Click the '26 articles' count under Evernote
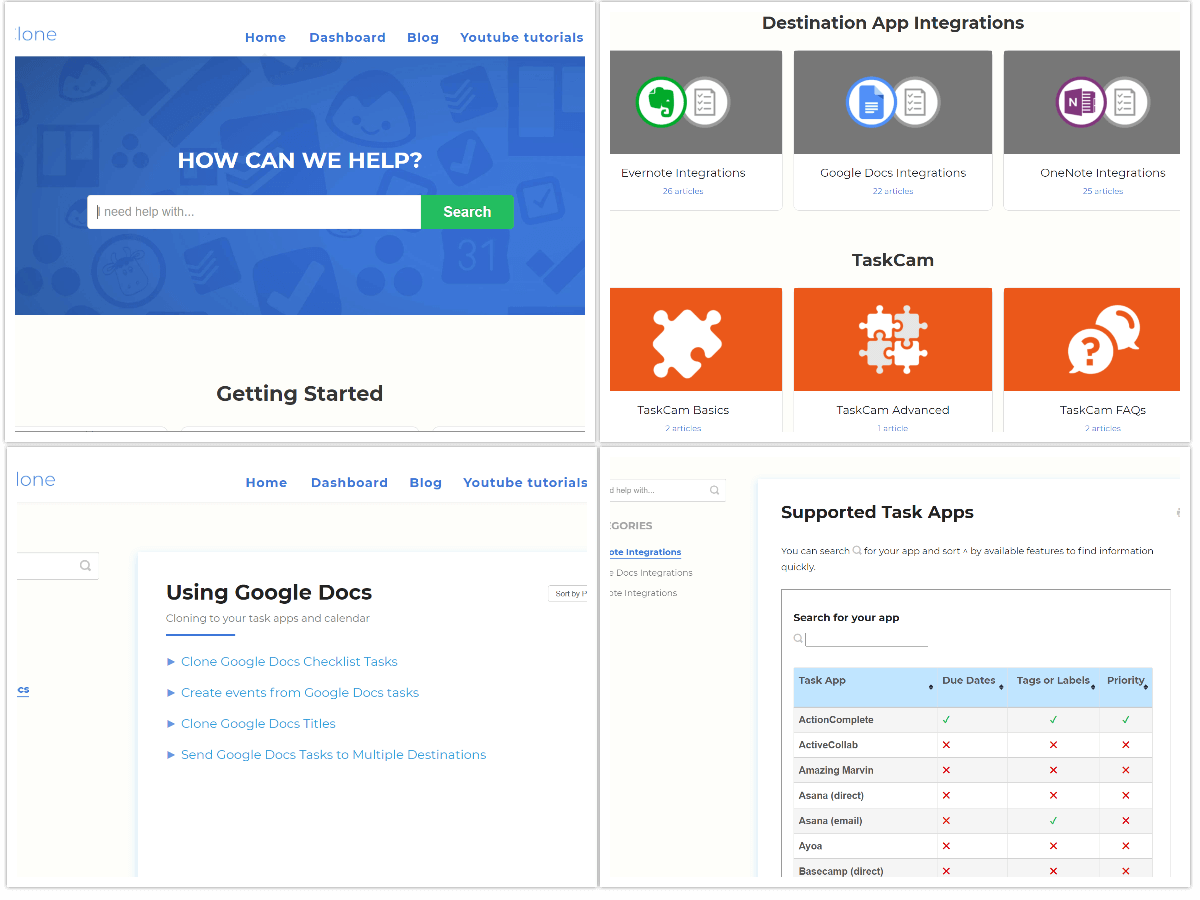 point(683,191)
